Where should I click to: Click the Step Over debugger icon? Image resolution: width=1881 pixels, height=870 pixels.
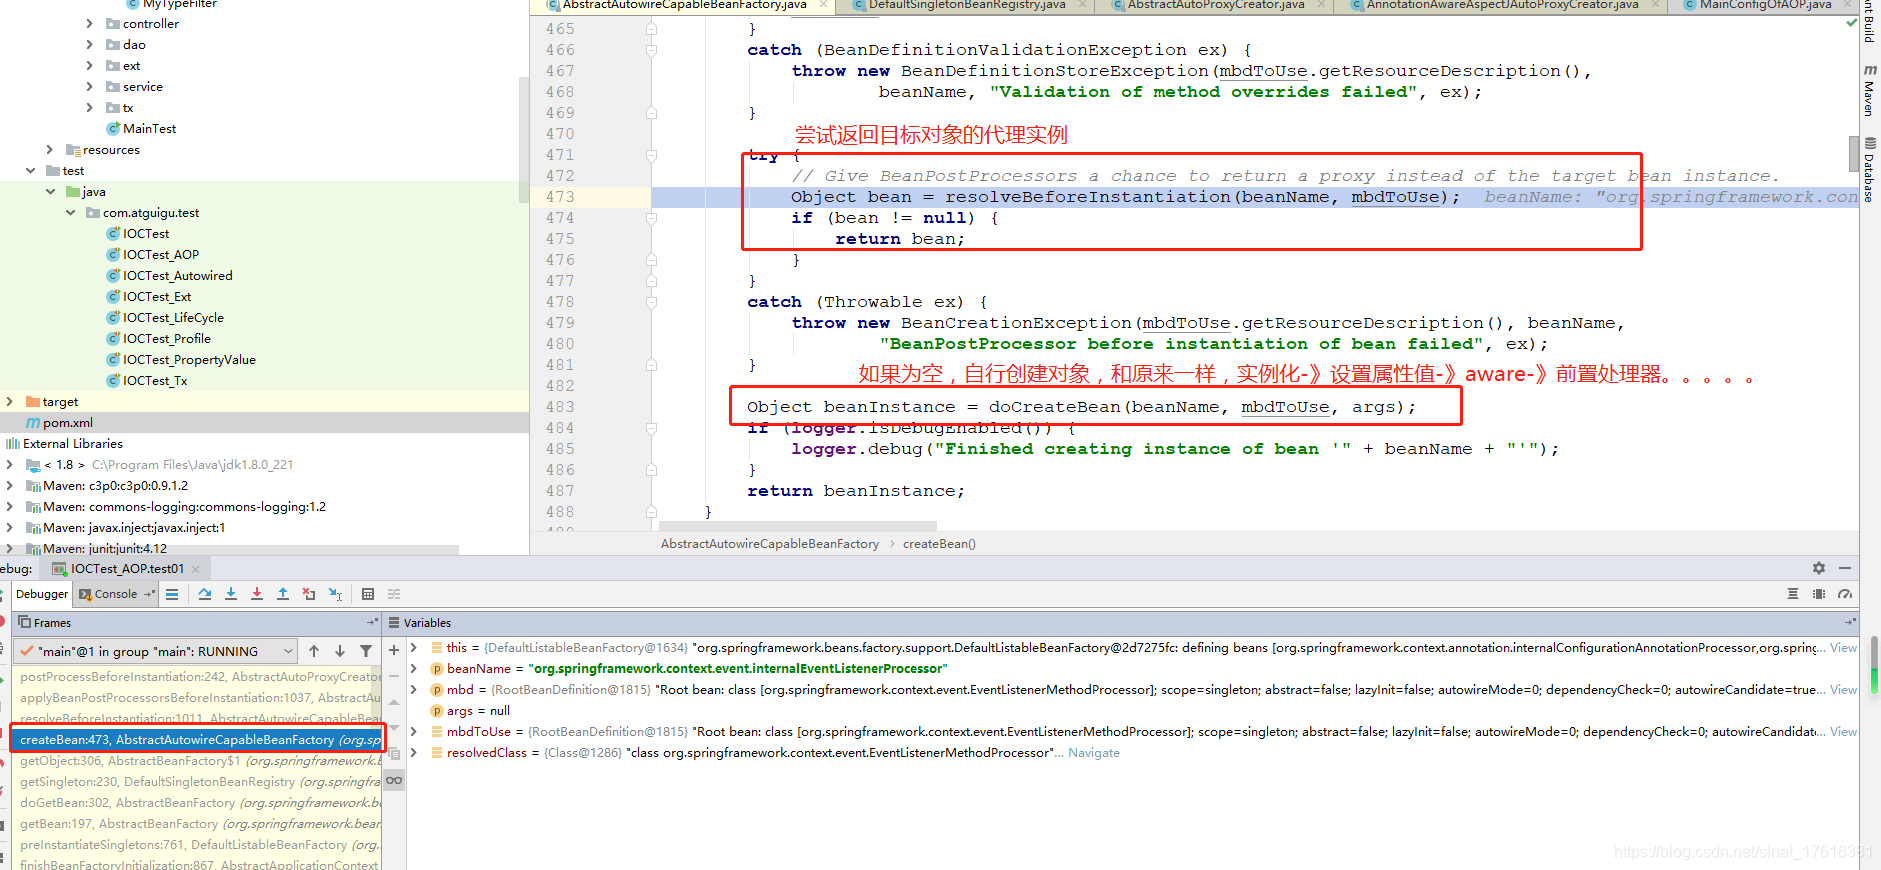(x=205, y=594)
